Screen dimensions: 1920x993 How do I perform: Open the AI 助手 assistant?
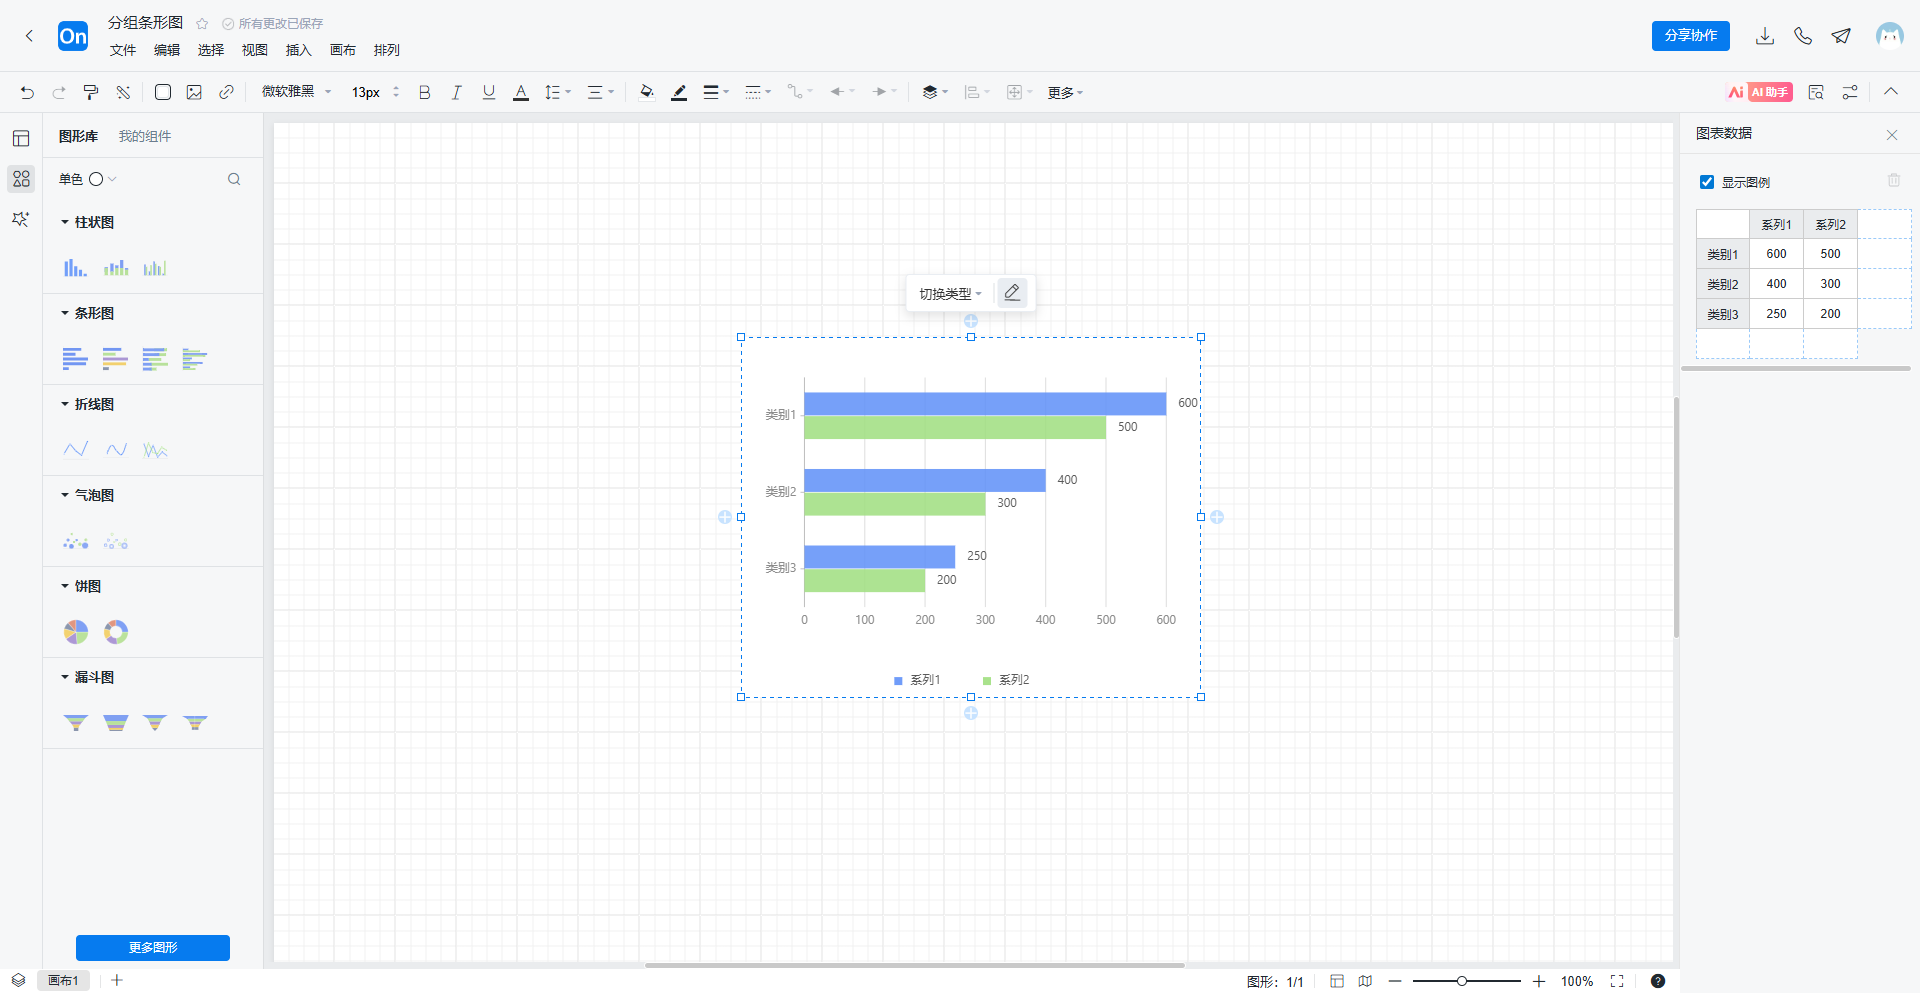click(x=1759, y=92)
